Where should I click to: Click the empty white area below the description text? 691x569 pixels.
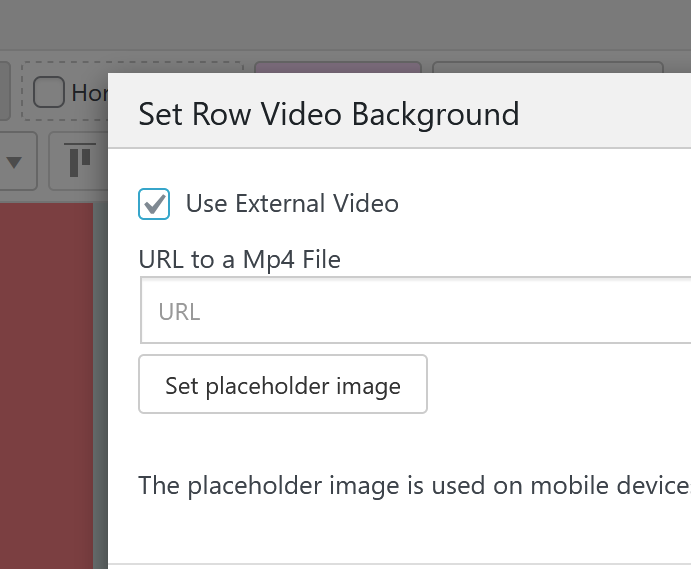pyautogui.click(x=400, y=535)
